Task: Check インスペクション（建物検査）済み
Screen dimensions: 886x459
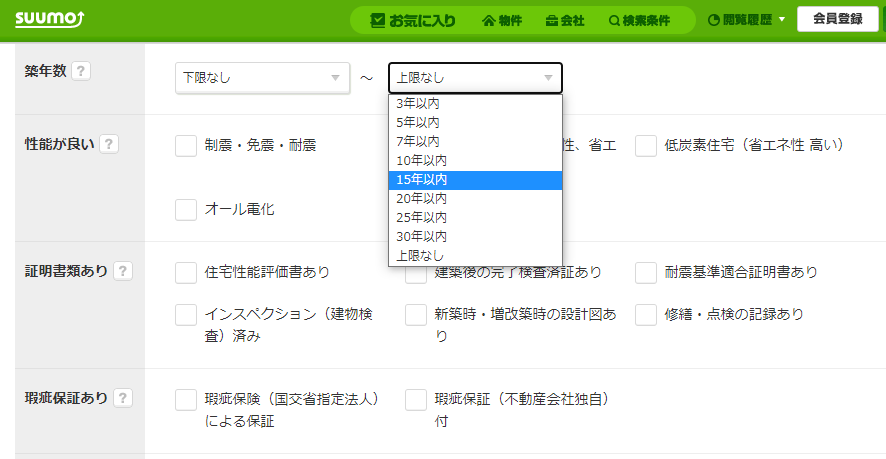Action: [186, 315]
